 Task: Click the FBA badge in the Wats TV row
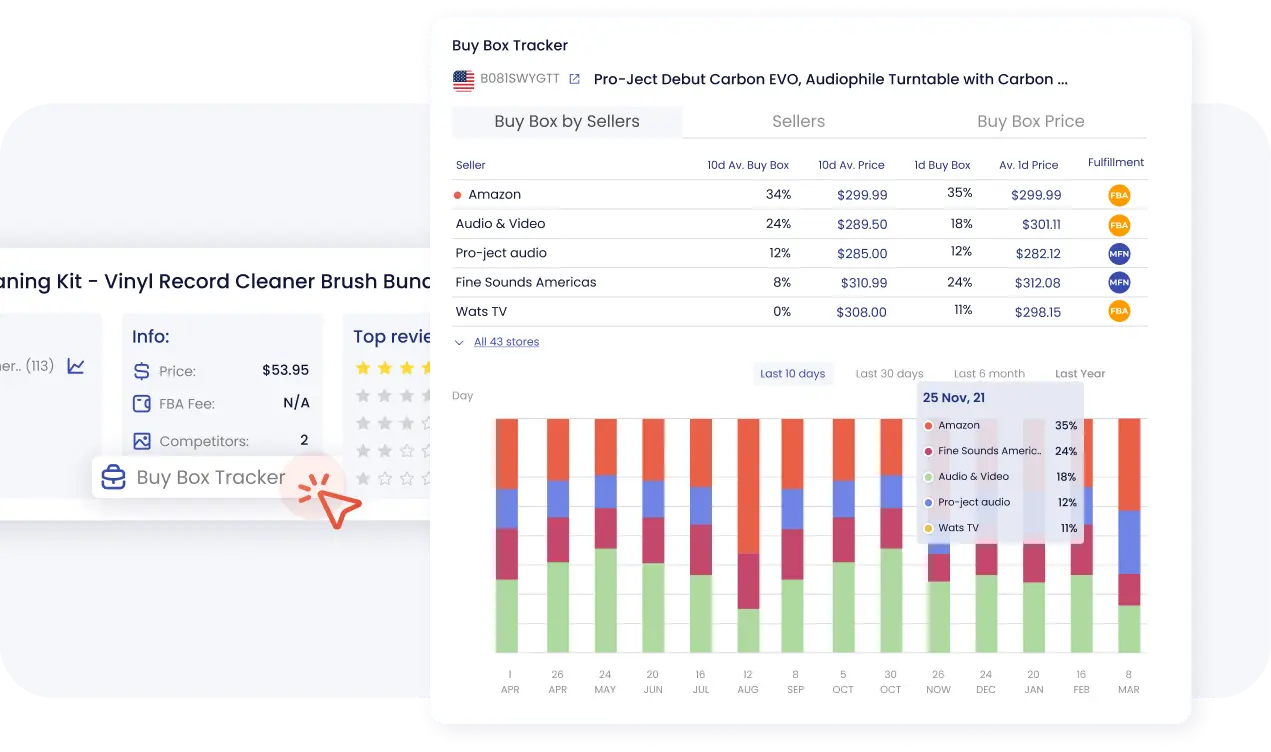[x=1119, y=312]
